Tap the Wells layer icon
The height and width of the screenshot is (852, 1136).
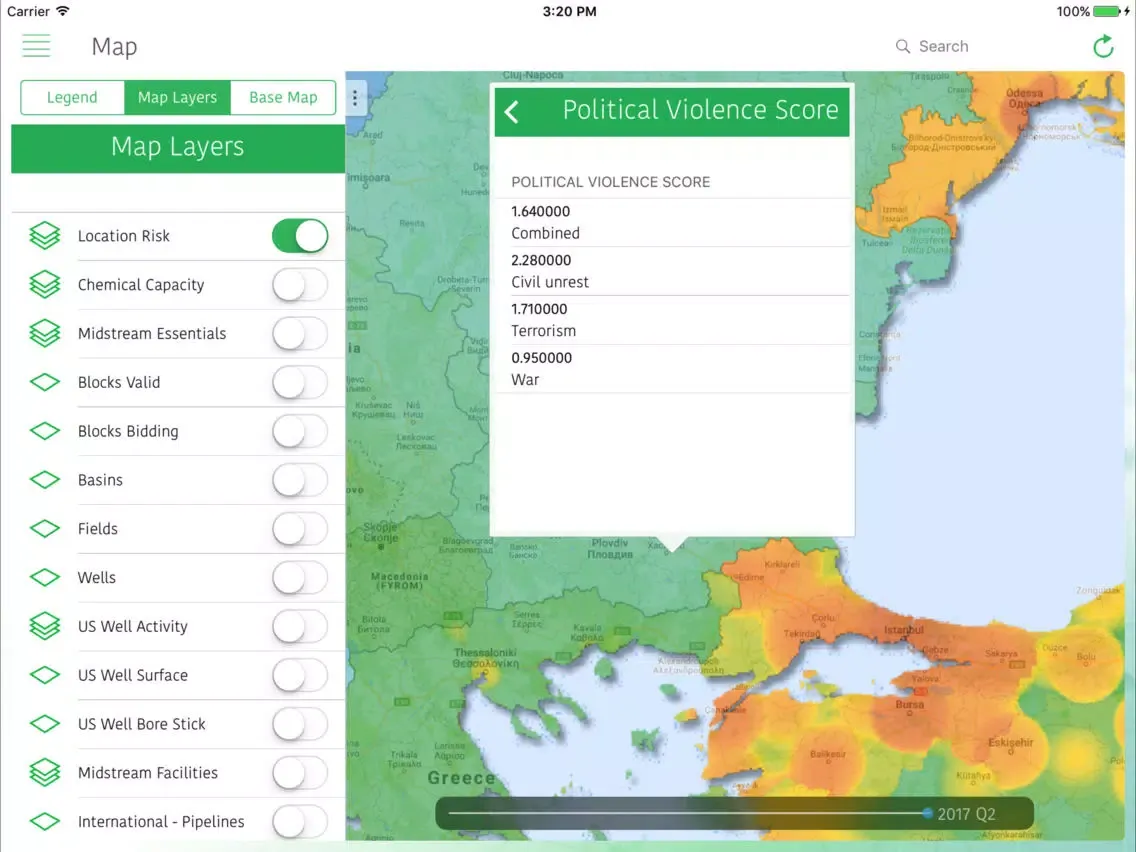(45, 577)
